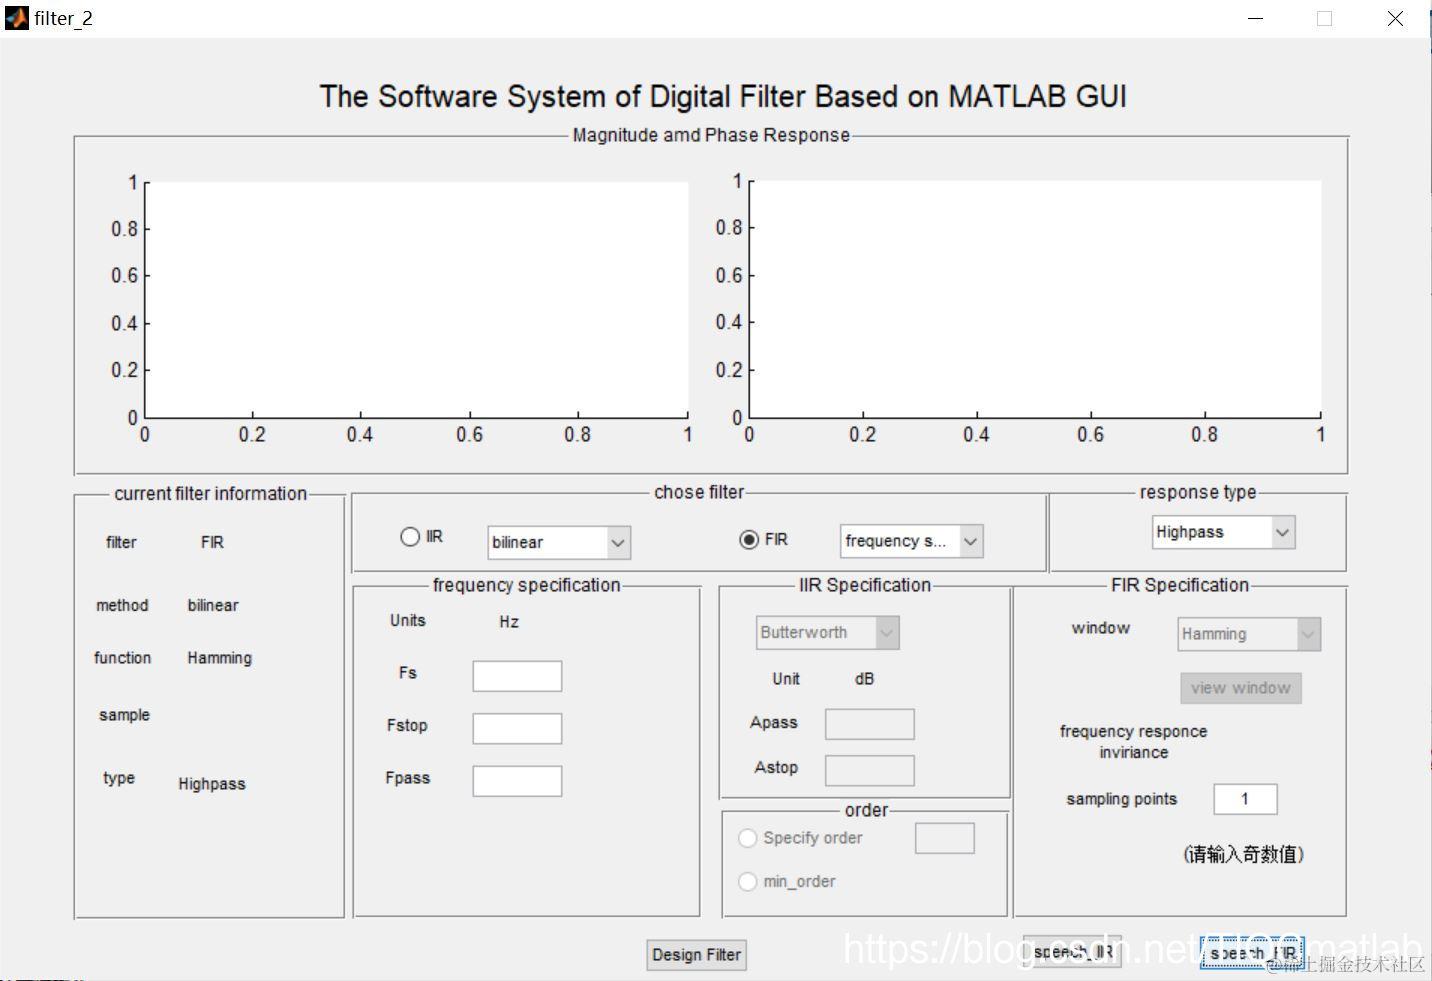The height and width of the screenshot is (981, 1432).
Task: Open the Butterworth filter type dropdown
Action: [828, 632]
